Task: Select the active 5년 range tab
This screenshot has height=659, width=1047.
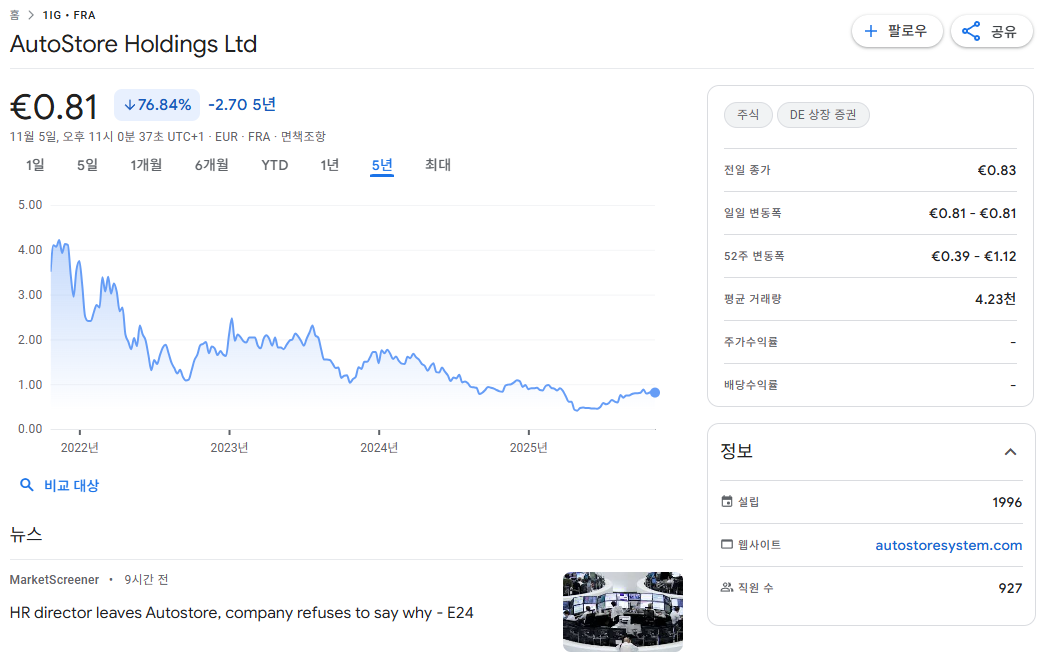Action: tap(382, 165)
